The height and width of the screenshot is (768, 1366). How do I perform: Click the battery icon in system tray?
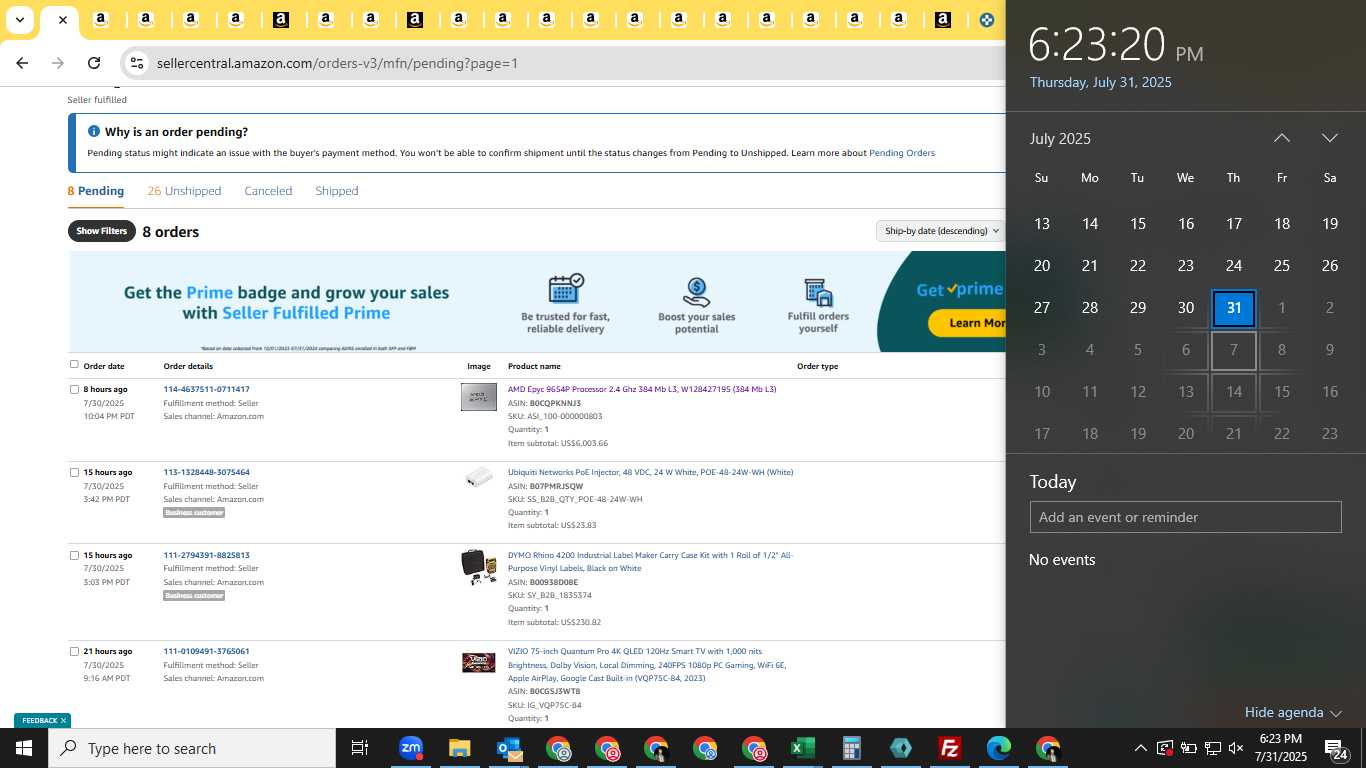(x=1188, y=748)
